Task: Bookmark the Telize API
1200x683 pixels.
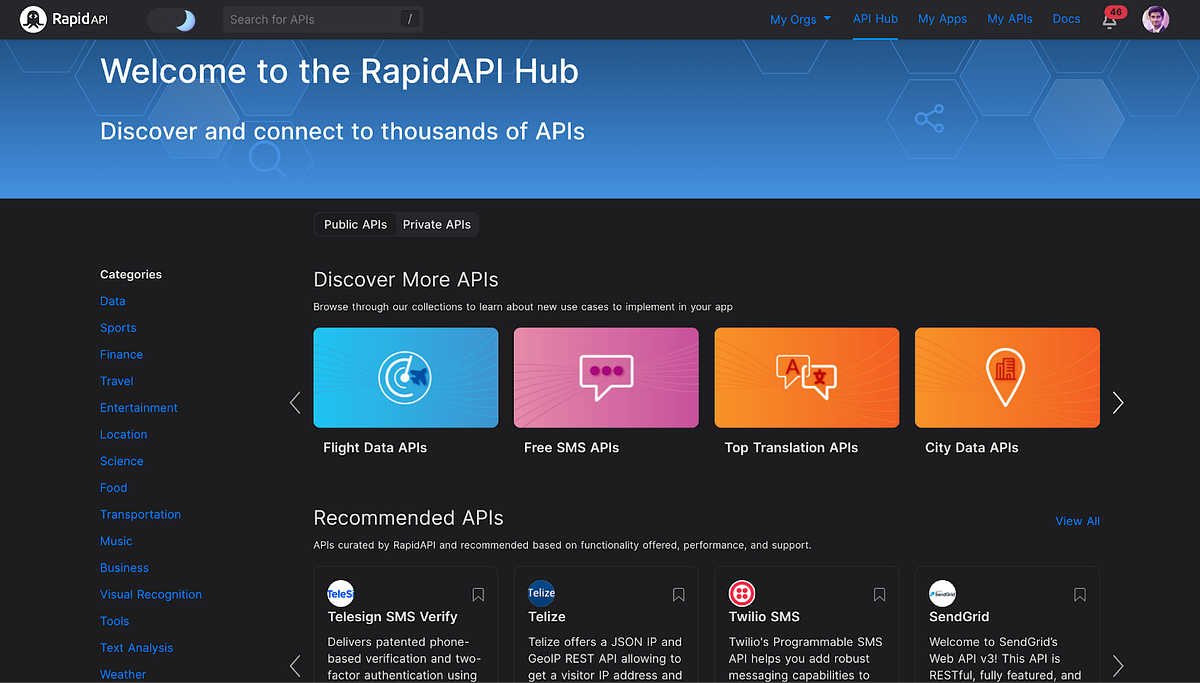Action: (678, 594)
